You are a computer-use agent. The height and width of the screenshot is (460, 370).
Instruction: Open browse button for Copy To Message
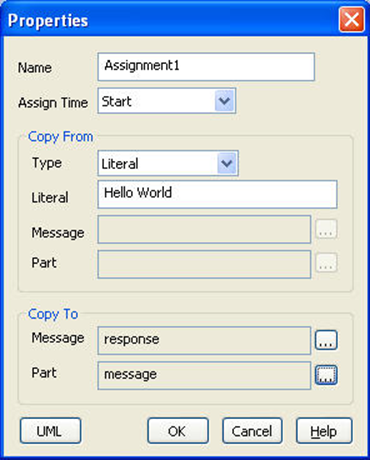coord(326,340)
